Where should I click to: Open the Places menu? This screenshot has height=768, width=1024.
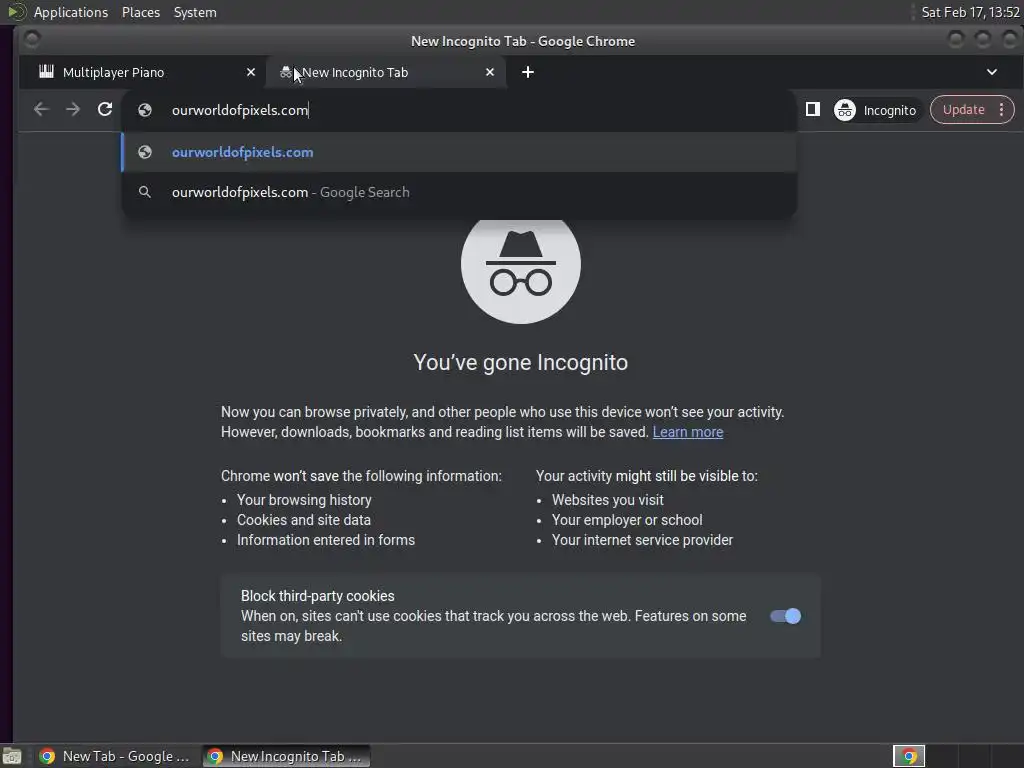point(141,12)
